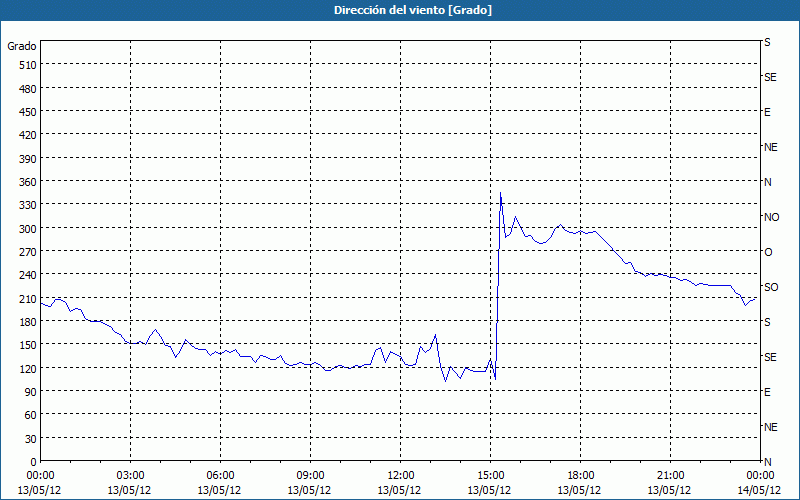Select the 12:00 time label

pyautogui.click(x=400, y=476)
